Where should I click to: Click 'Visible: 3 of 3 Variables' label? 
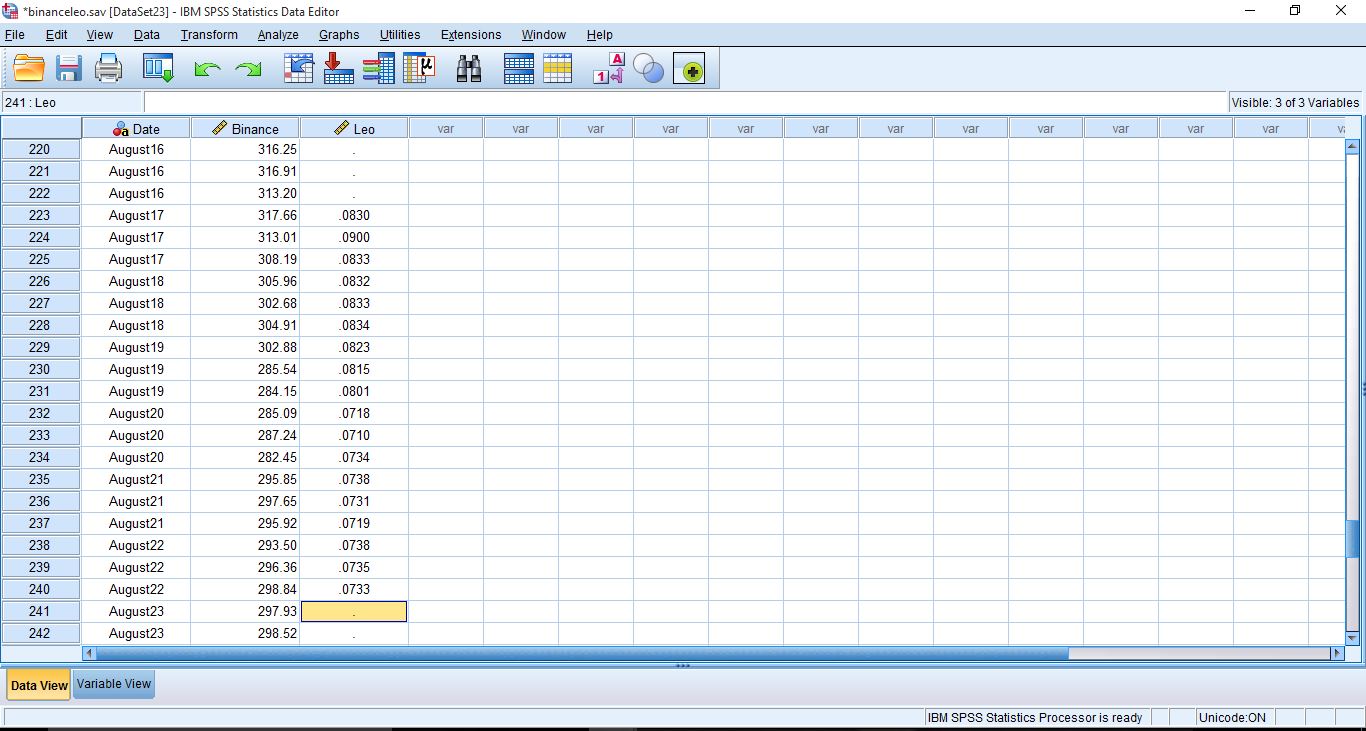[x=1295, y=102]
